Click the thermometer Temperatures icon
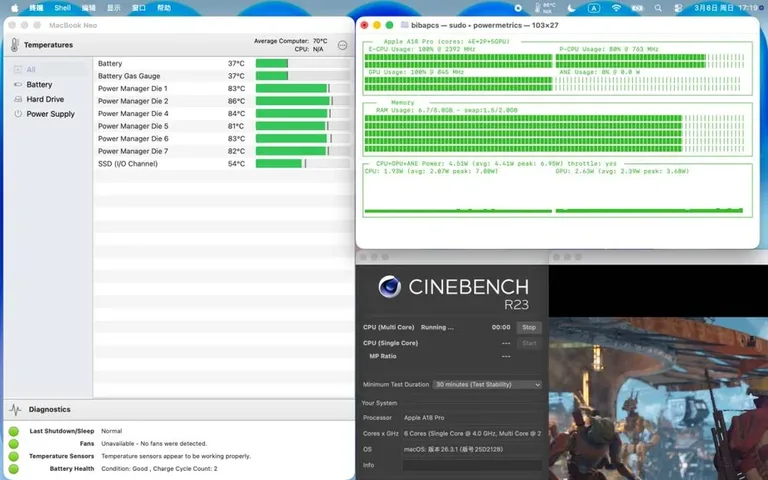 [15, 45]
